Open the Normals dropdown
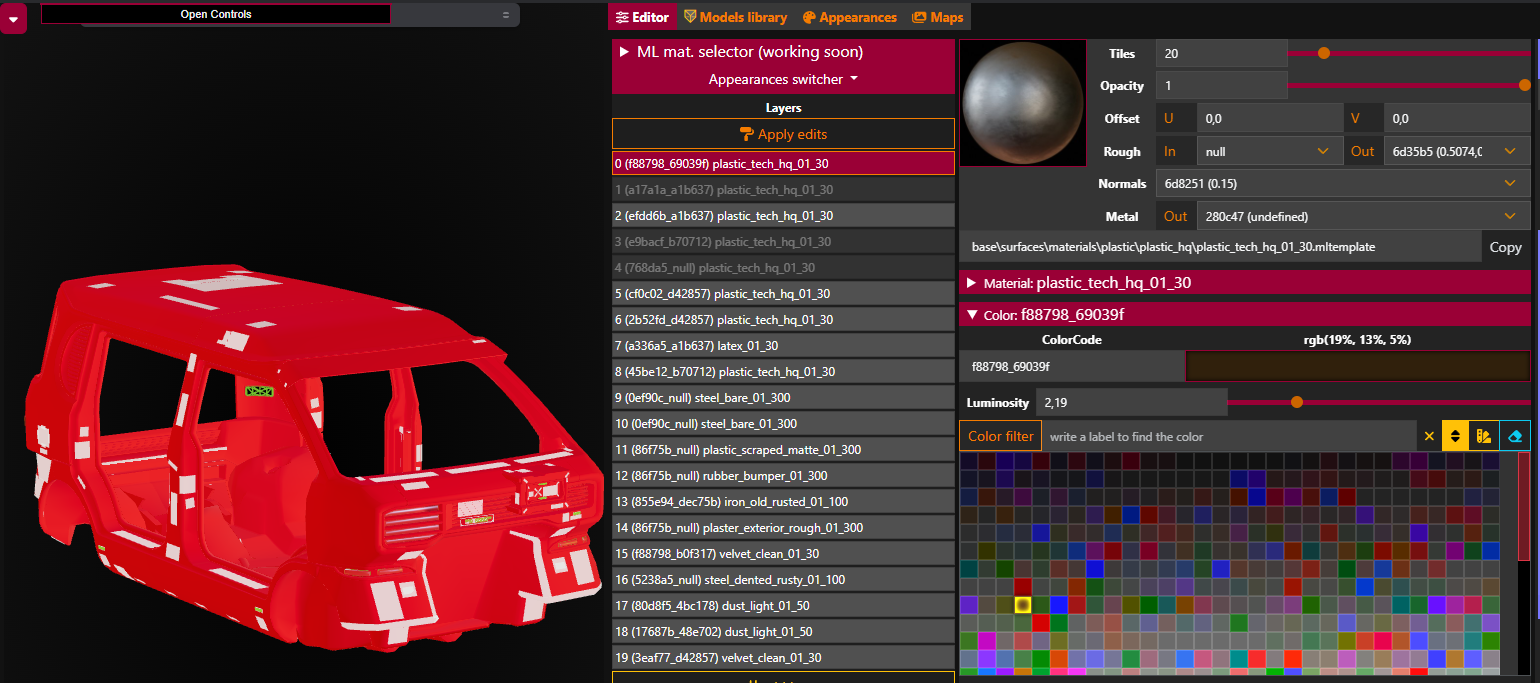Viewport: 1540px width, 683px height. (1342, 184)
